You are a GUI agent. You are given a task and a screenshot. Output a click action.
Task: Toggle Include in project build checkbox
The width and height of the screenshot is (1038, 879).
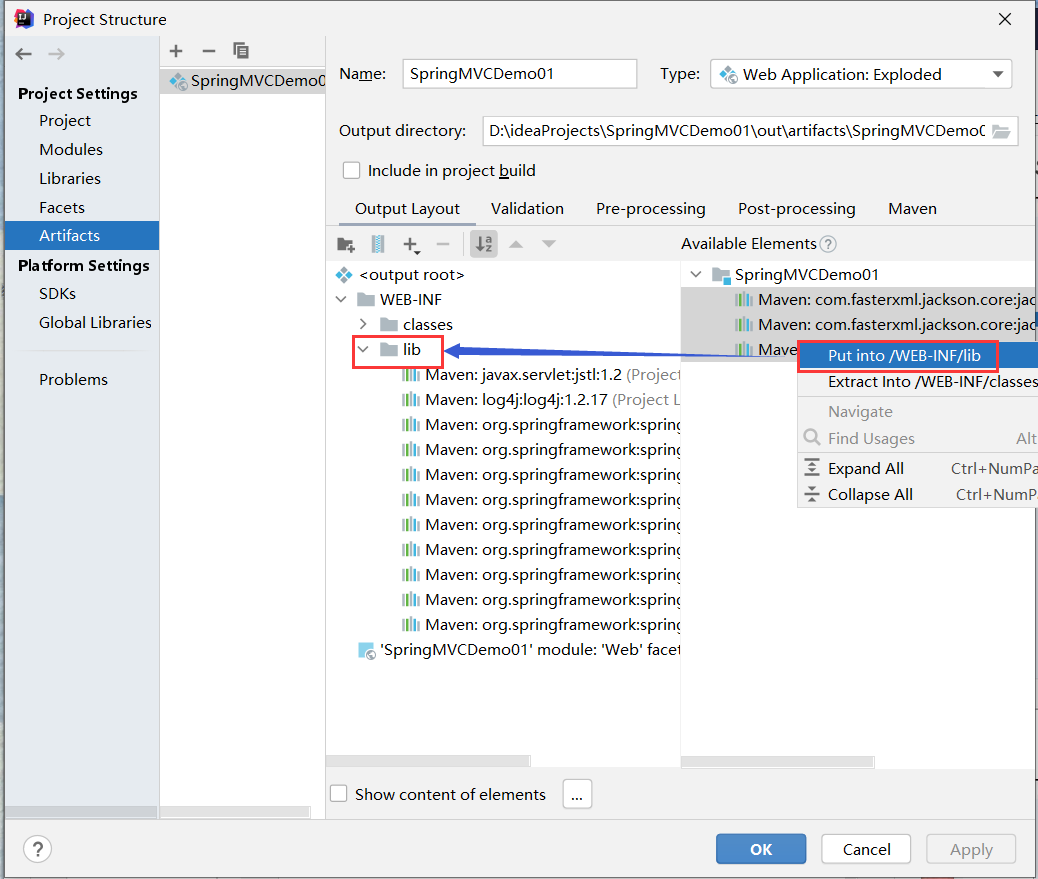pos(352,171)
